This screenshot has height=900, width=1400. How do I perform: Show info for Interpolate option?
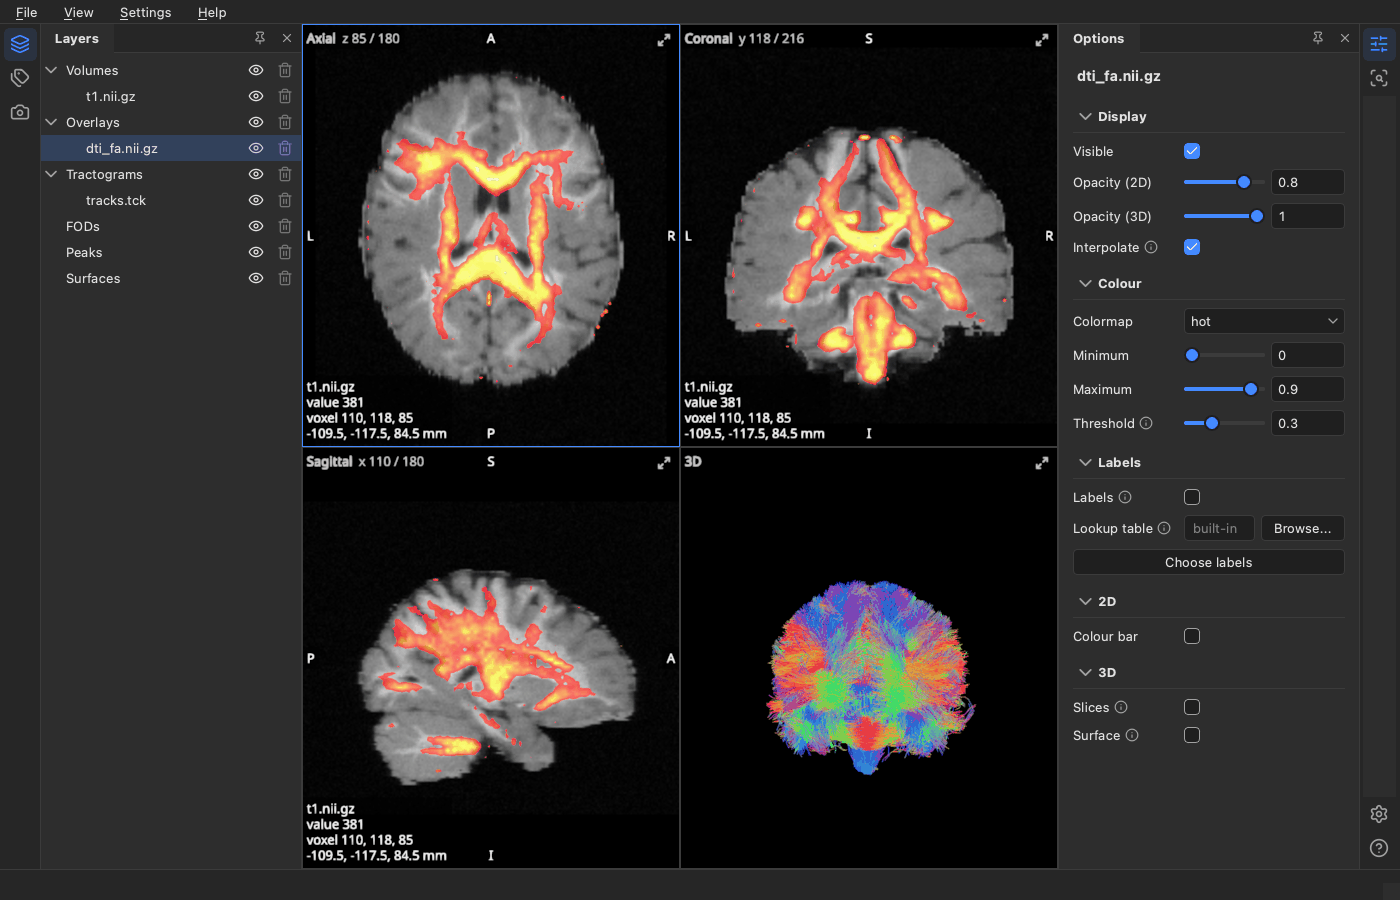coord(1151,247)
